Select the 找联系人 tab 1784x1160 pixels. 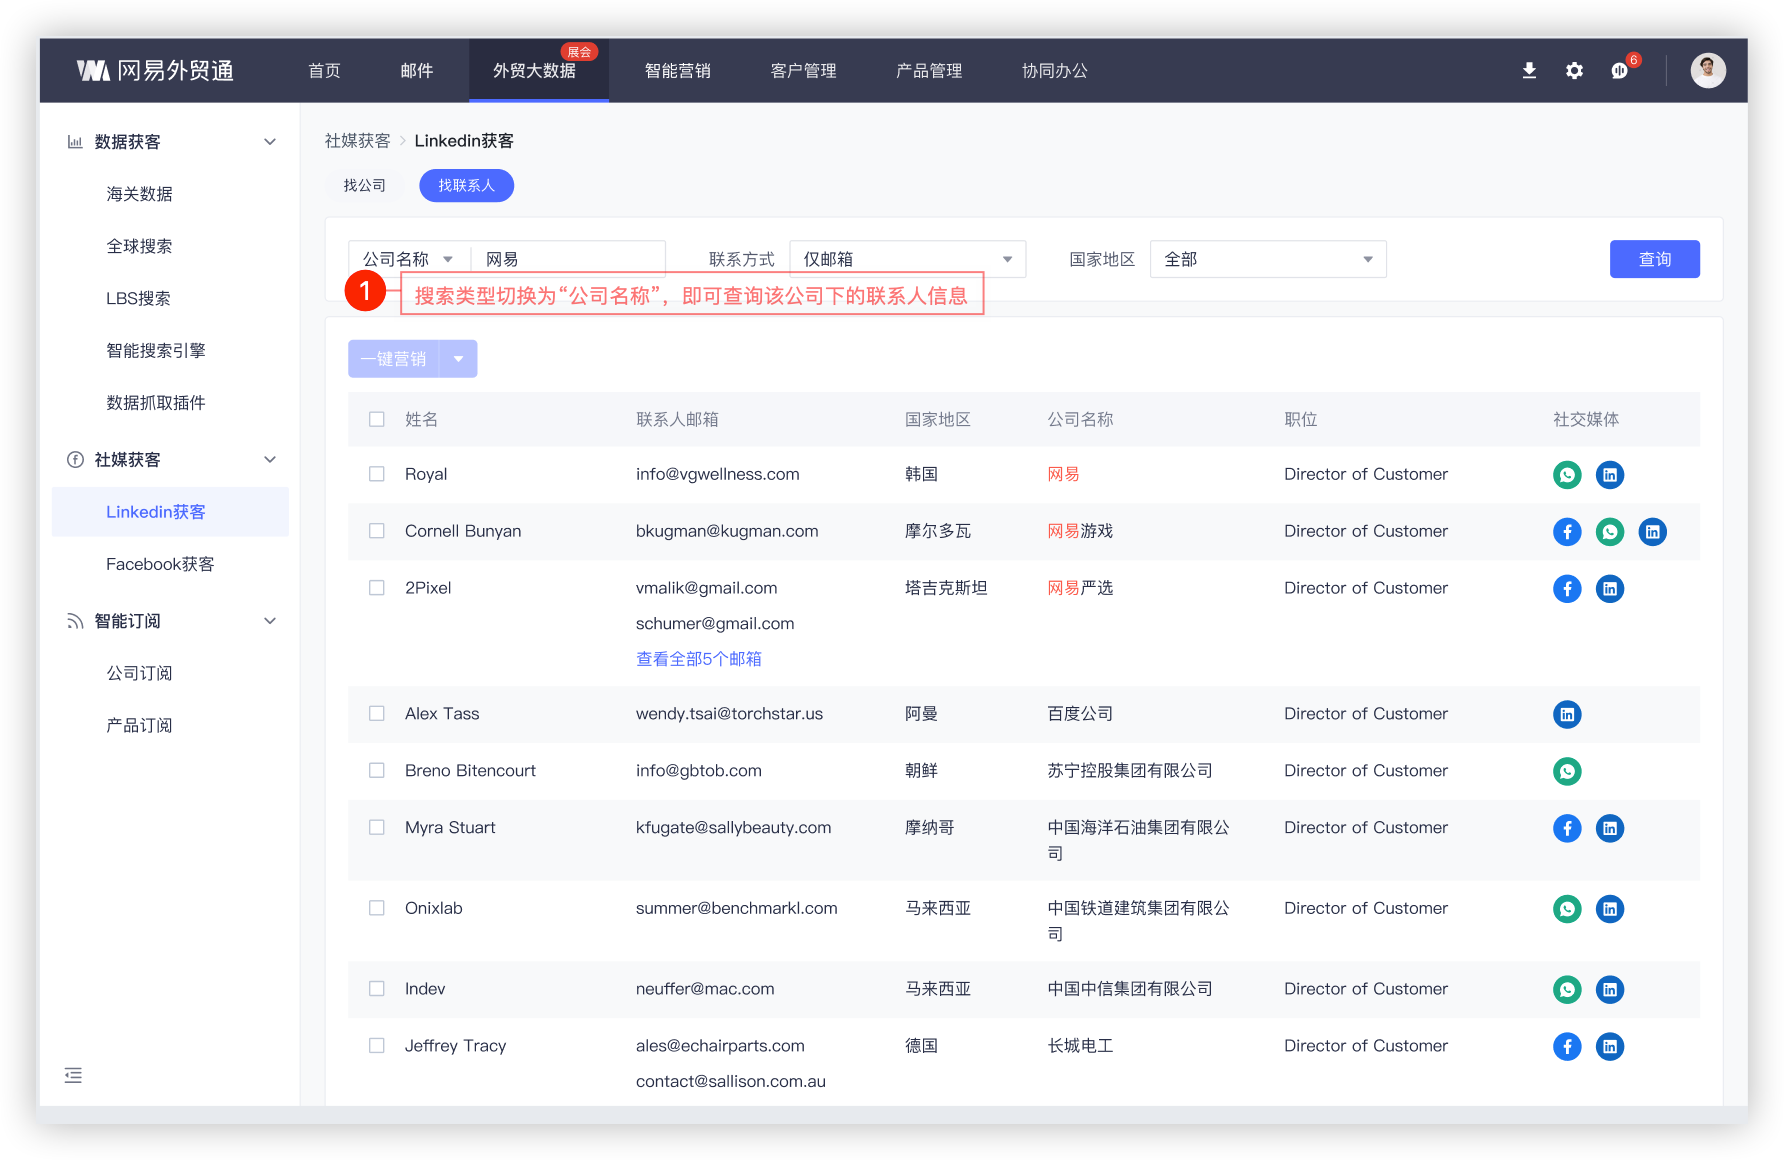click(x=467, y=186)
